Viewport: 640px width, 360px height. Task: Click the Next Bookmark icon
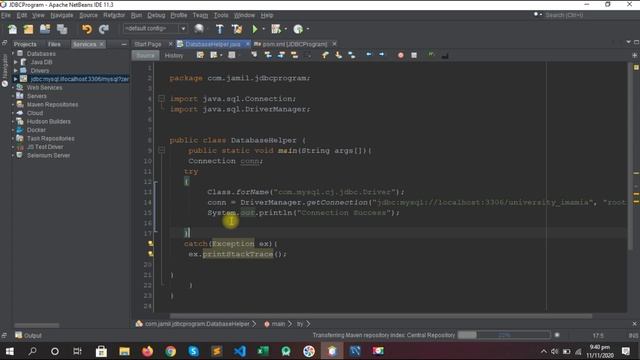pos(338,55)
